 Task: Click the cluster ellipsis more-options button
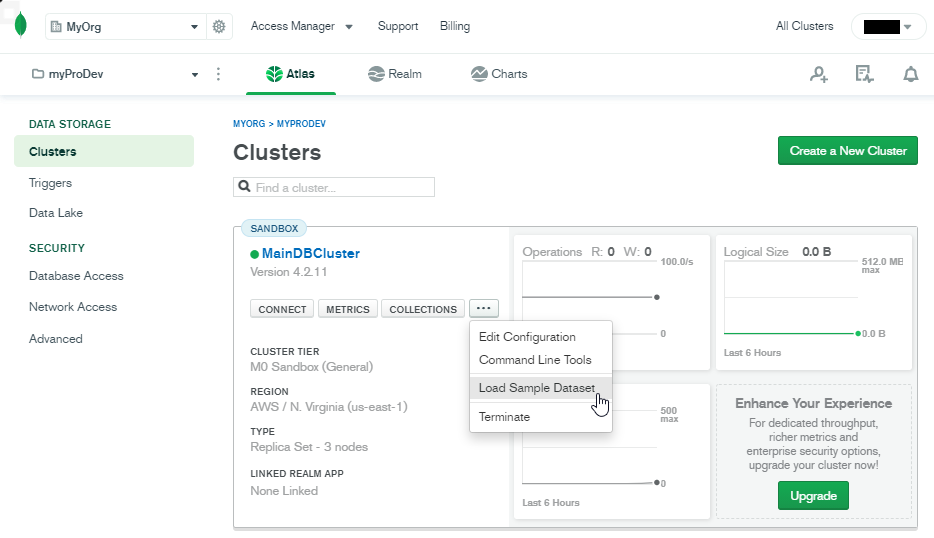point(484,309)
